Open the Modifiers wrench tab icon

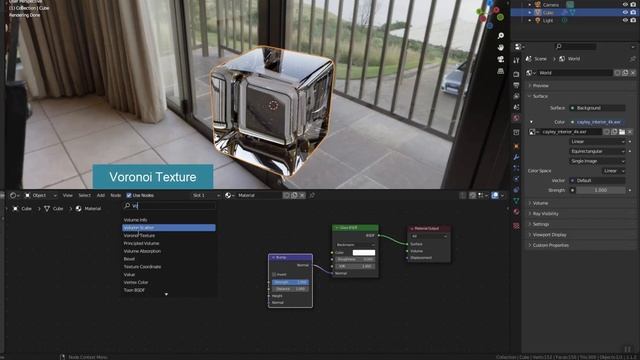[x=516, y=157]
